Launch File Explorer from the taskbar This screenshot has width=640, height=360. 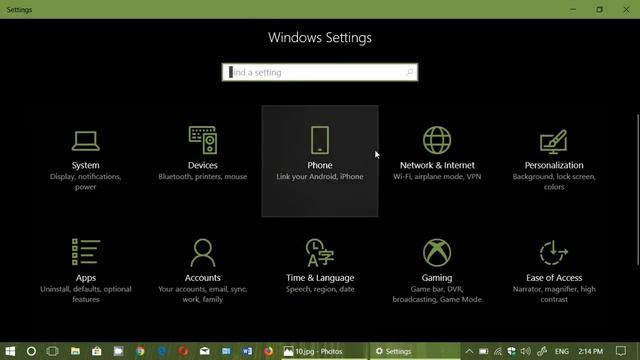pos(75,351)
